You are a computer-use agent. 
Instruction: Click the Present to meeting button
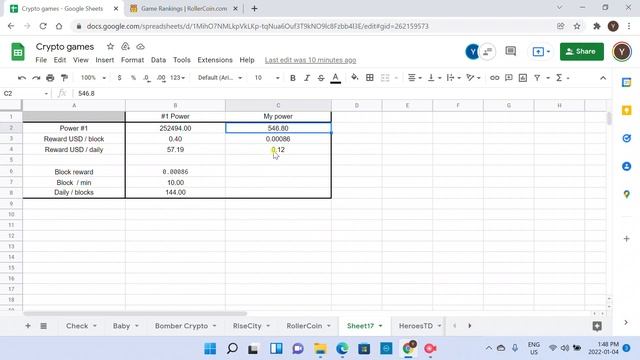(541, 51)
